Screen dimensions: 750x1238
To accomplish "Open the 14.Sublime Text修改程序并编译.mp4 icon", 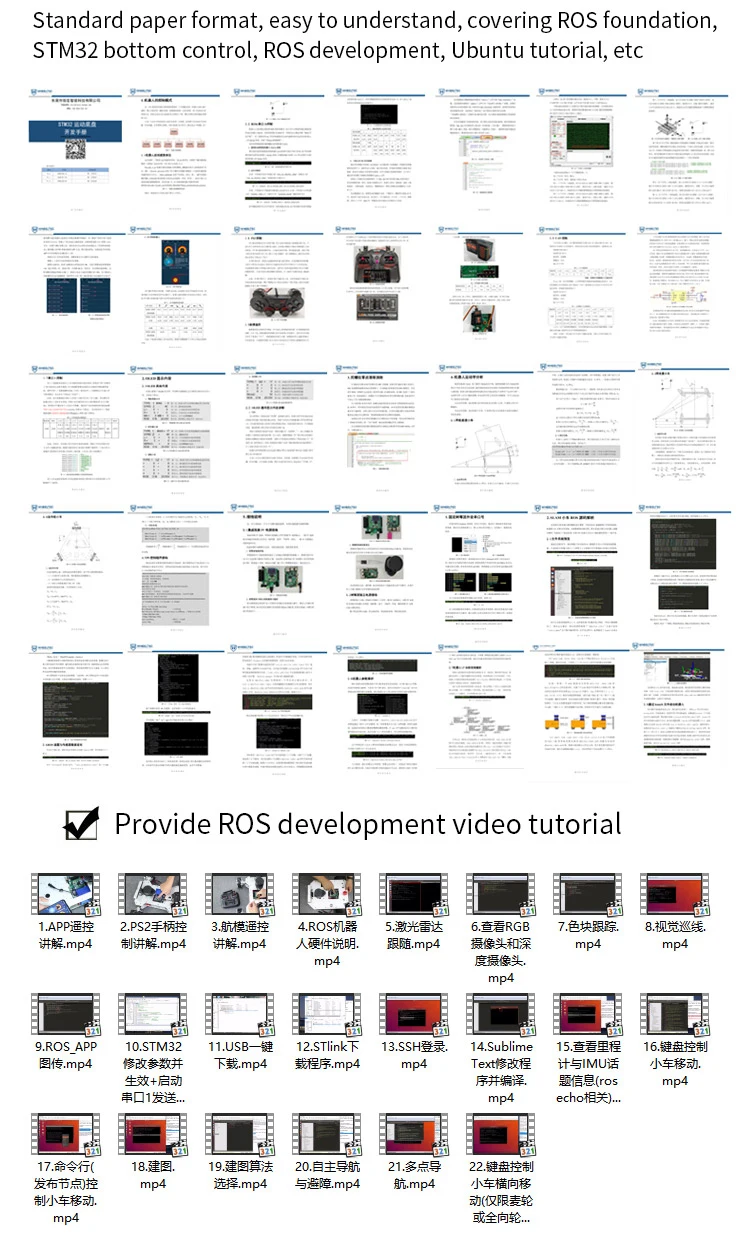I will (500, 1015).
